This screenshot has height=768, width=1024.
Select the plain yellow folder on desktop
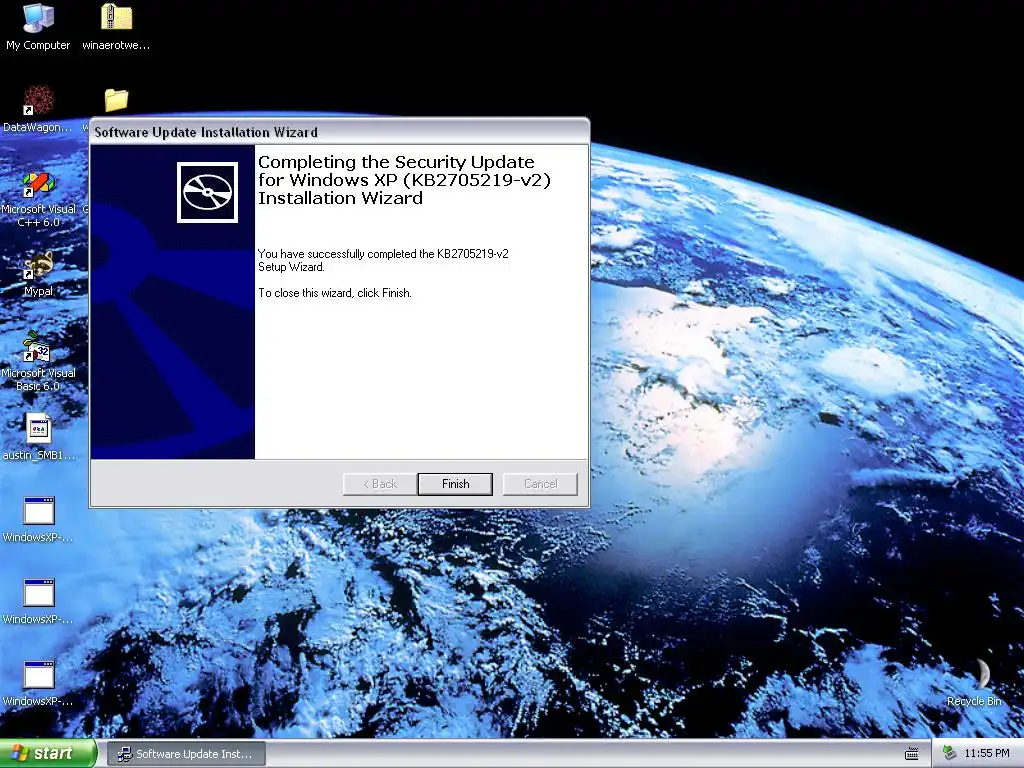point(116,101)
